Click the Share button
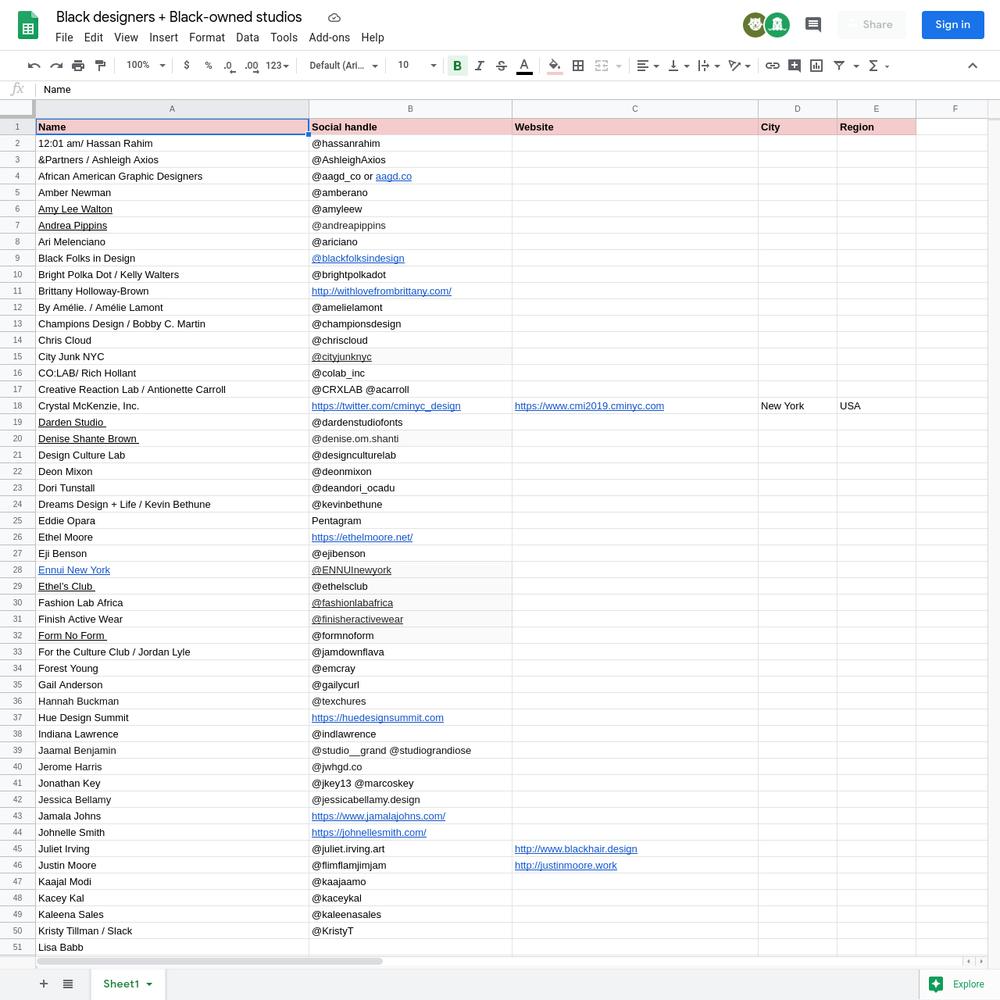Viewport: 1000px width, 1000px height. (x=871, y=25)
